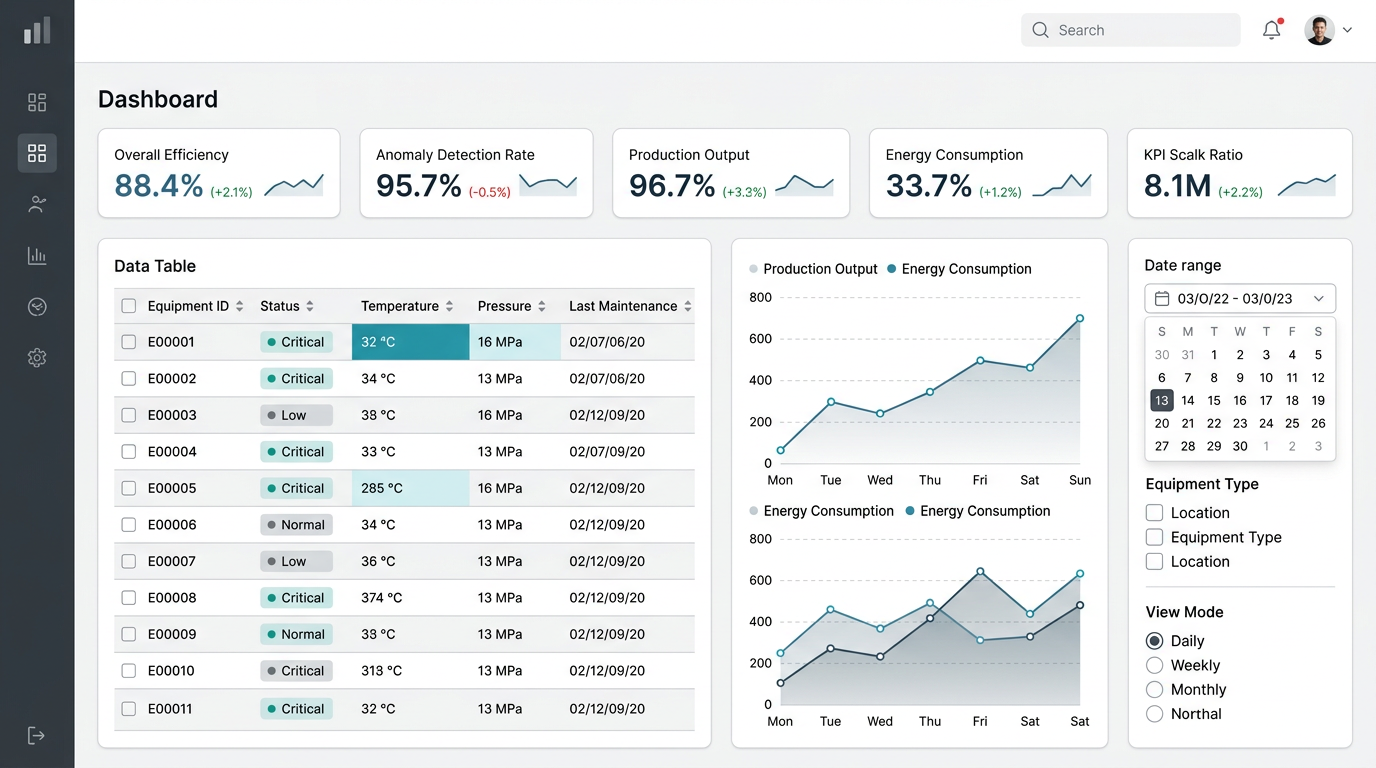Pick day 9 in the calendar
This screenshot has height=768, width=1376.
pos(1240,378)
